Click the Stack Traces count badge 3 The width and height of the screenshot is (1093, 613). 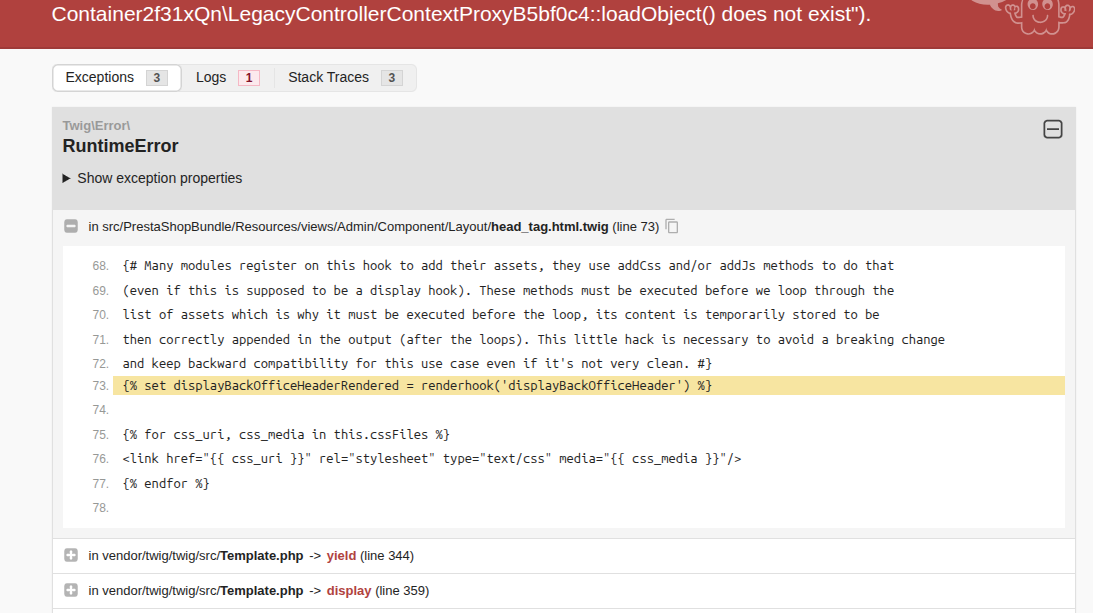(392, 78)
